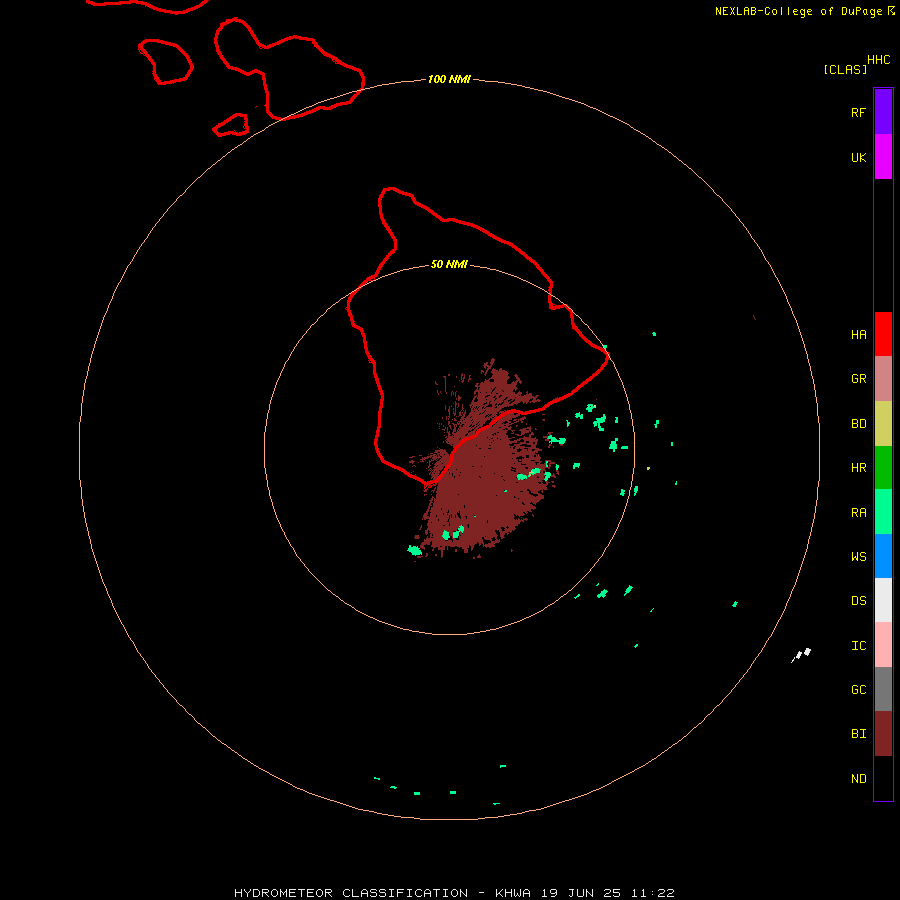Click the dark red BI legend swatch
Viewport: 900px width, 900px height.
coord(883,734)
